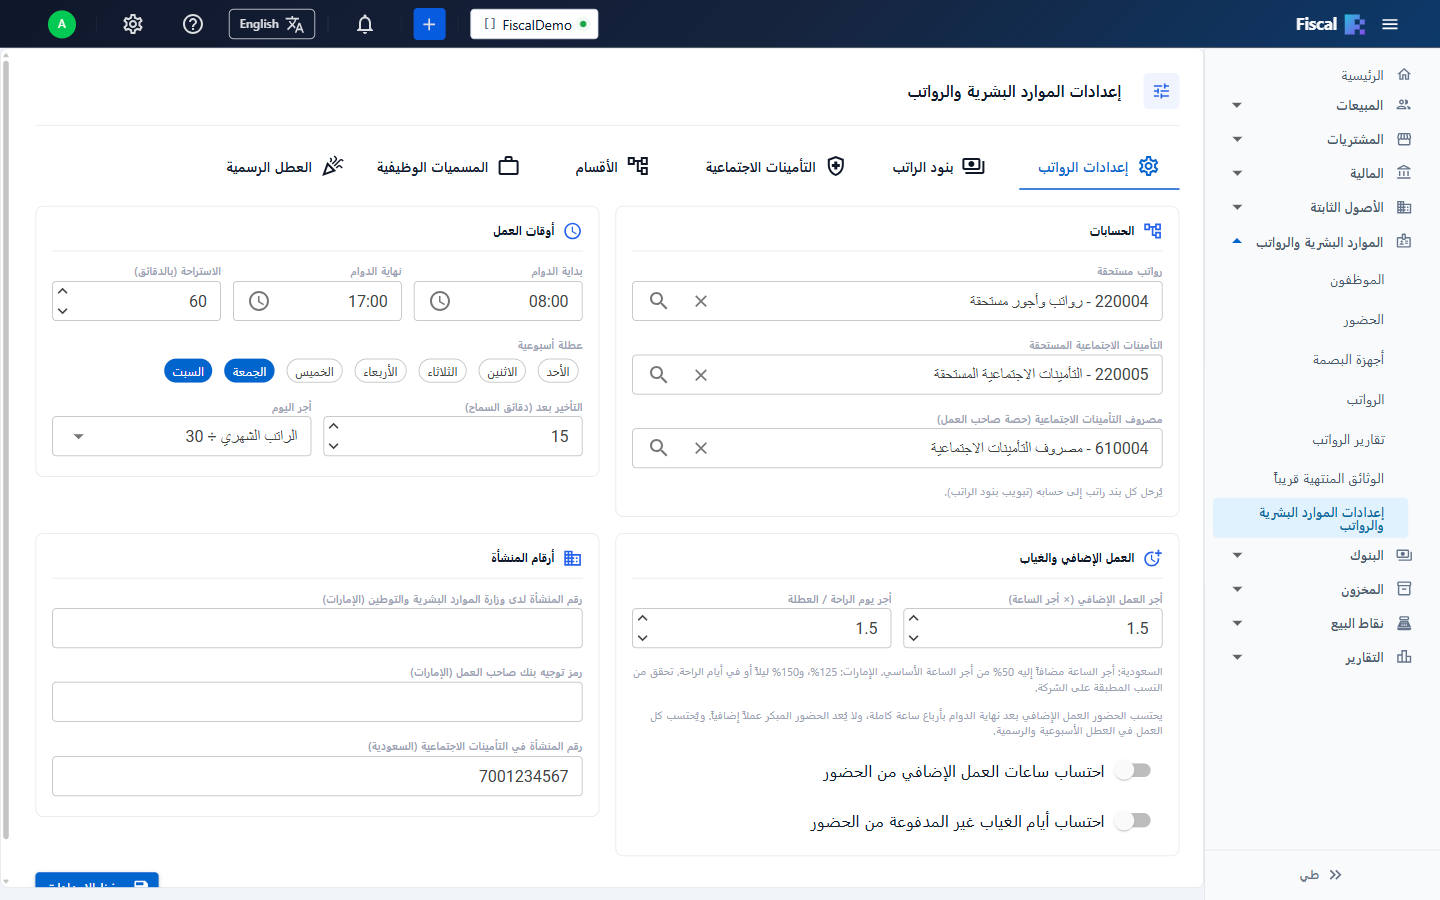
Task: Click the التقارير chart icon in sidebar
Action: [1404, 657]
